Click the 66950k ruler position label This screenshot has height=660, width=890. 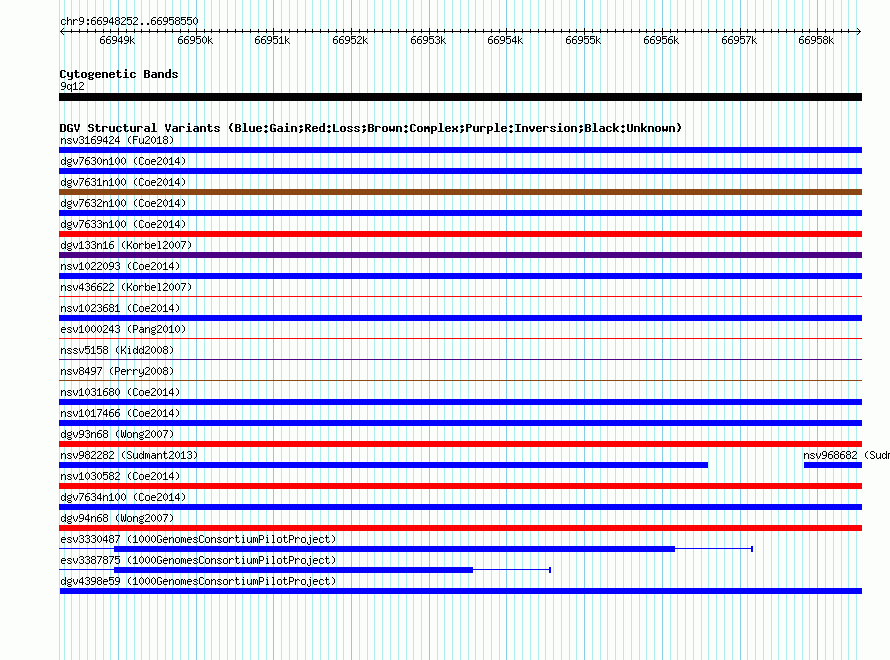coord(195,40)
